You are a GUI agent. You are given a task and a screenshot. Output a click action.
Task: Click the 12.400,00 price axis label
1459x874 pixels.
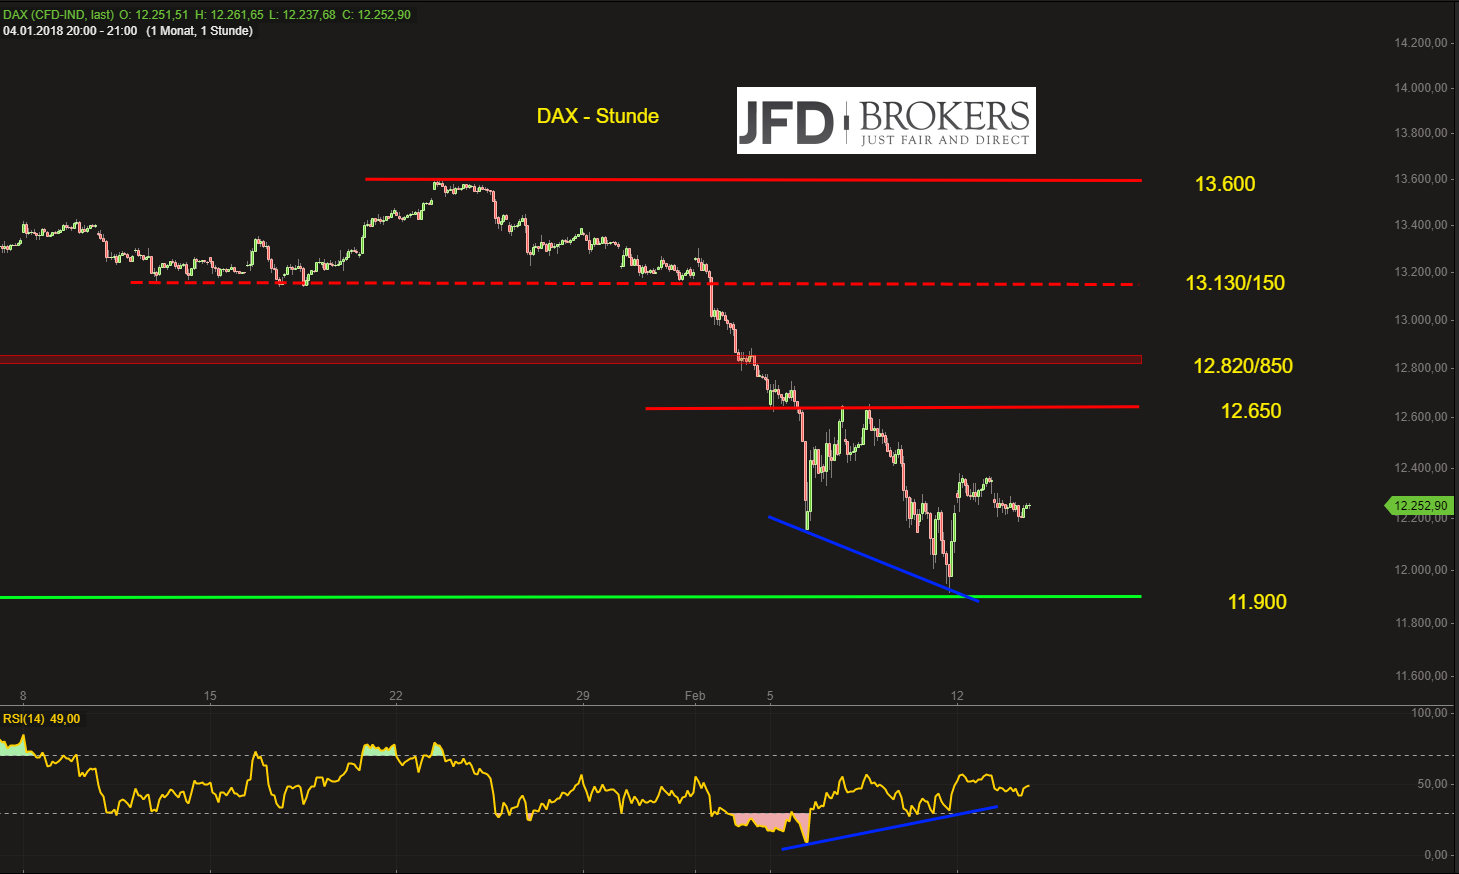click(x=1421, y=468)
